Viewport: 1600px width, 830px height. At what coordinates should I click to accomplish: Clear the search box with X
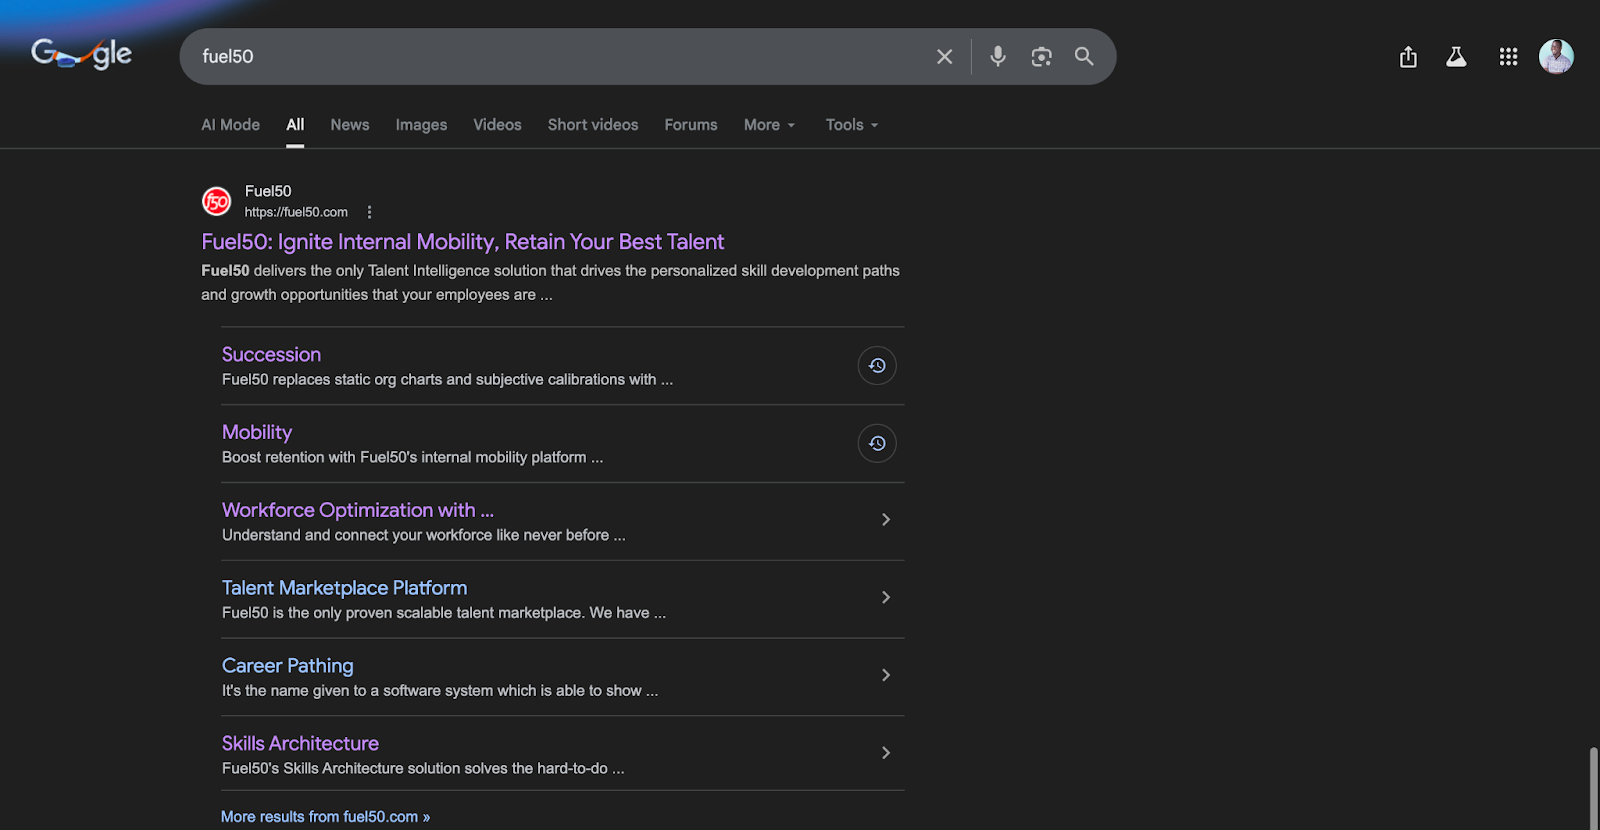pos(944,57)
